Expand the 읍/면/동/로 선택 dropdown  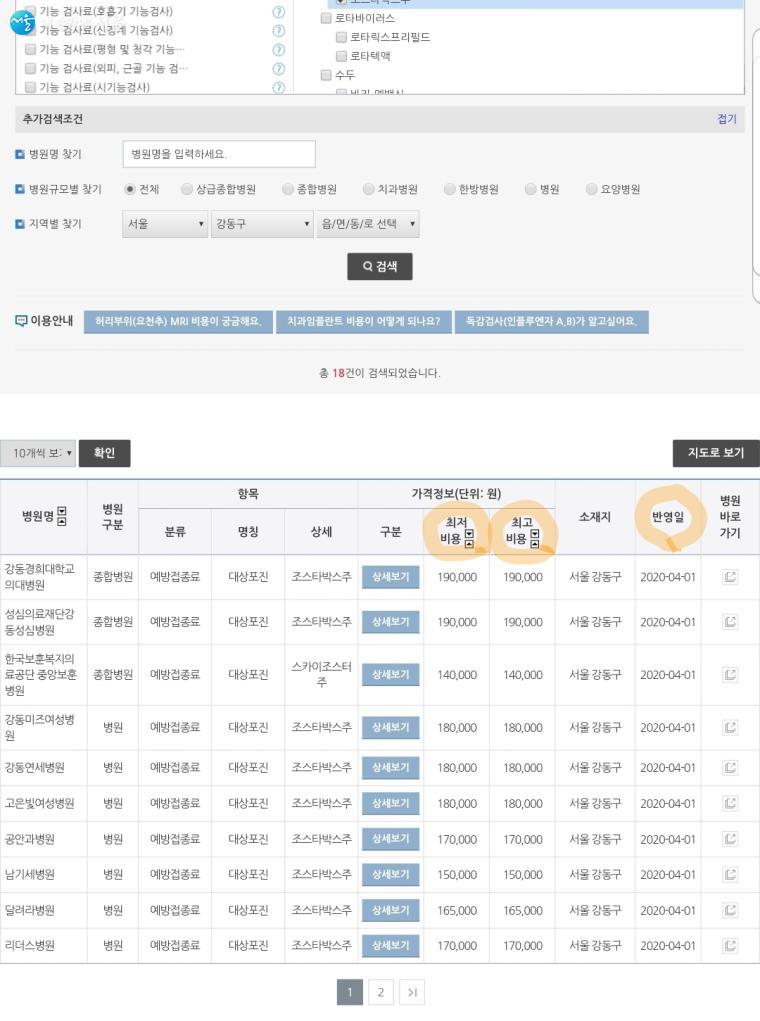tap(367, 224)
